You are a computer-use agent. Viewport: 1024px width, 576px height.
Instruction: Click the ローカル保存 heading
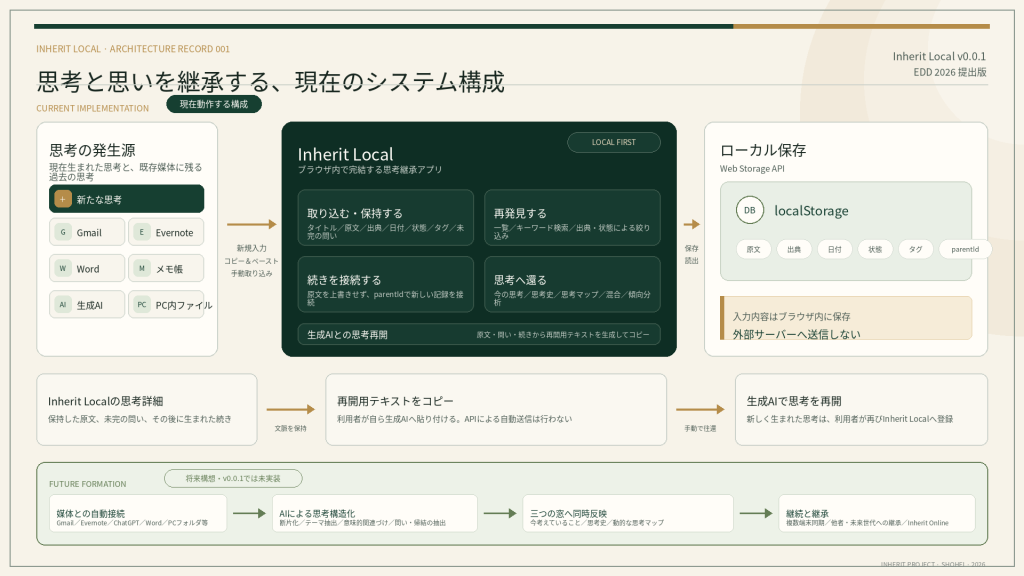tap(763, 150)
